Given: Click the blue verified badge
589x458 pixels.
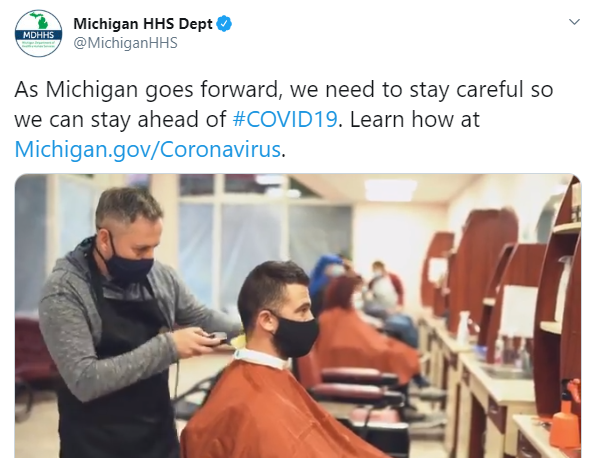Looking at the screenshot, I should click(x=225, y=24).
